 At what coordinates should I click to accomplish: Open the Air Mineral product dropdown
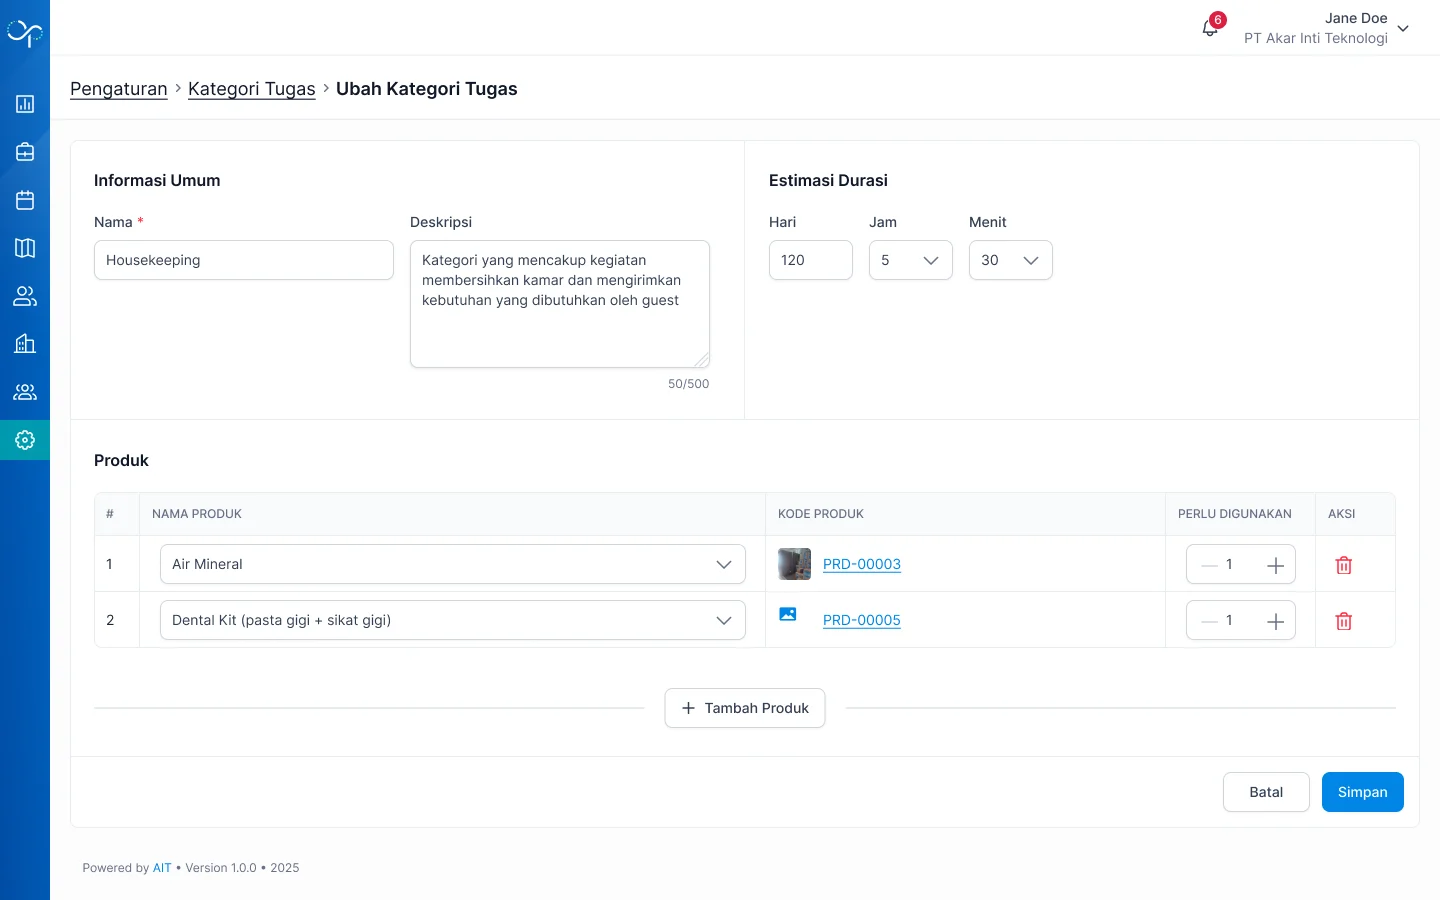coord(453,564)
